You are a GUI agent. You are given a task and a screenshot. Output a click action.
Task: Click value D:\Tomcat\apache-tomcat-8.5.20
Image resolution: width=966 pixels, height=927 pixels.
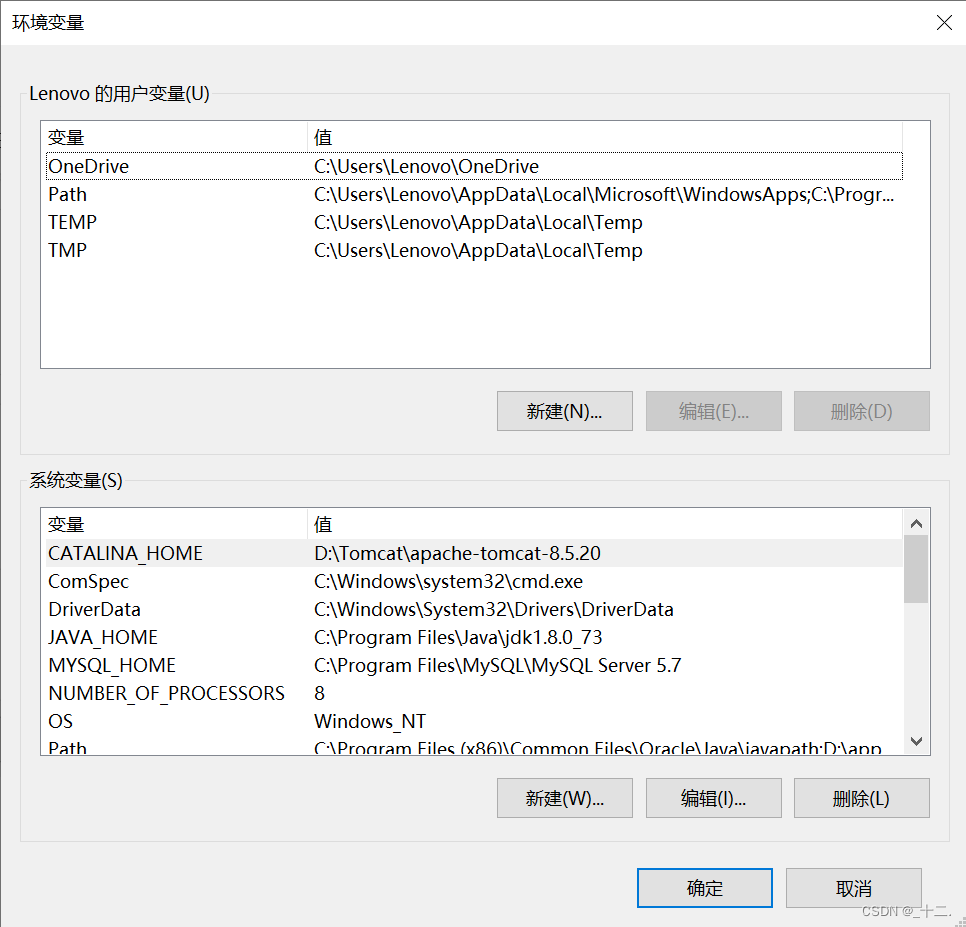pos(457,553)
